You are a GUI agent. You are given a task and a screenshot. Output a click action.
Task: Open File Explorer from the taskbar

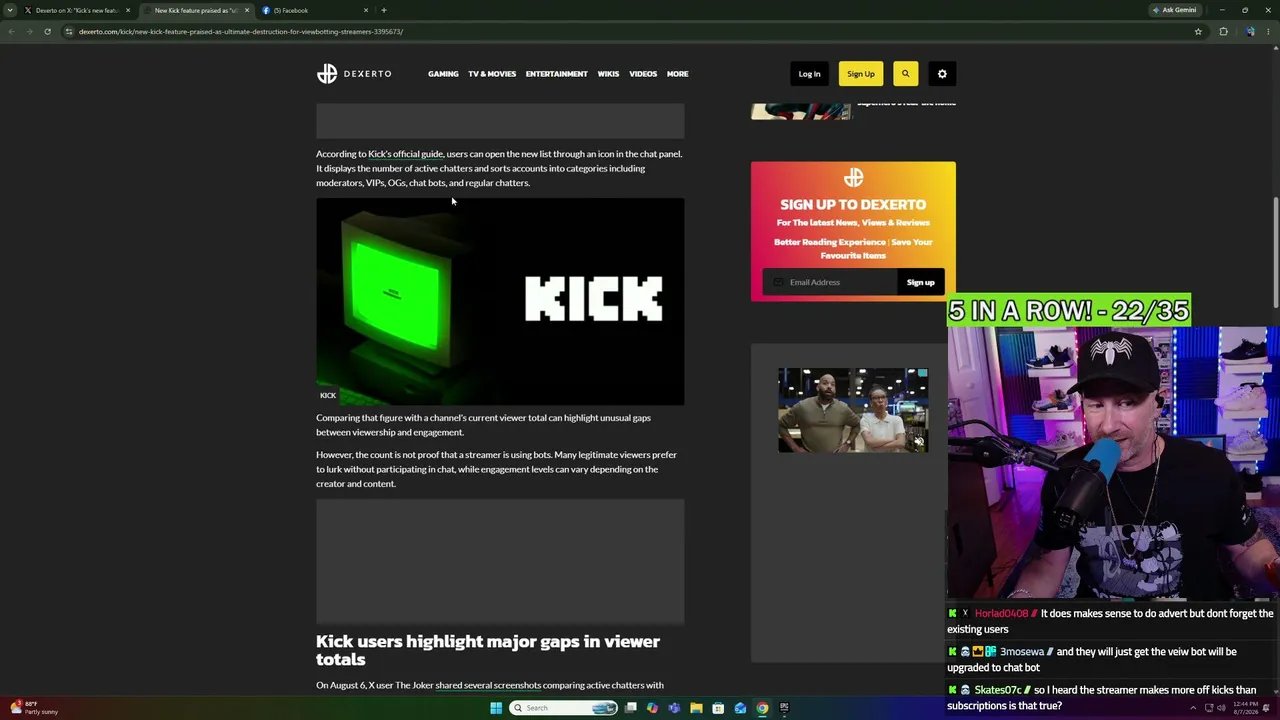(x=696, y=708)
